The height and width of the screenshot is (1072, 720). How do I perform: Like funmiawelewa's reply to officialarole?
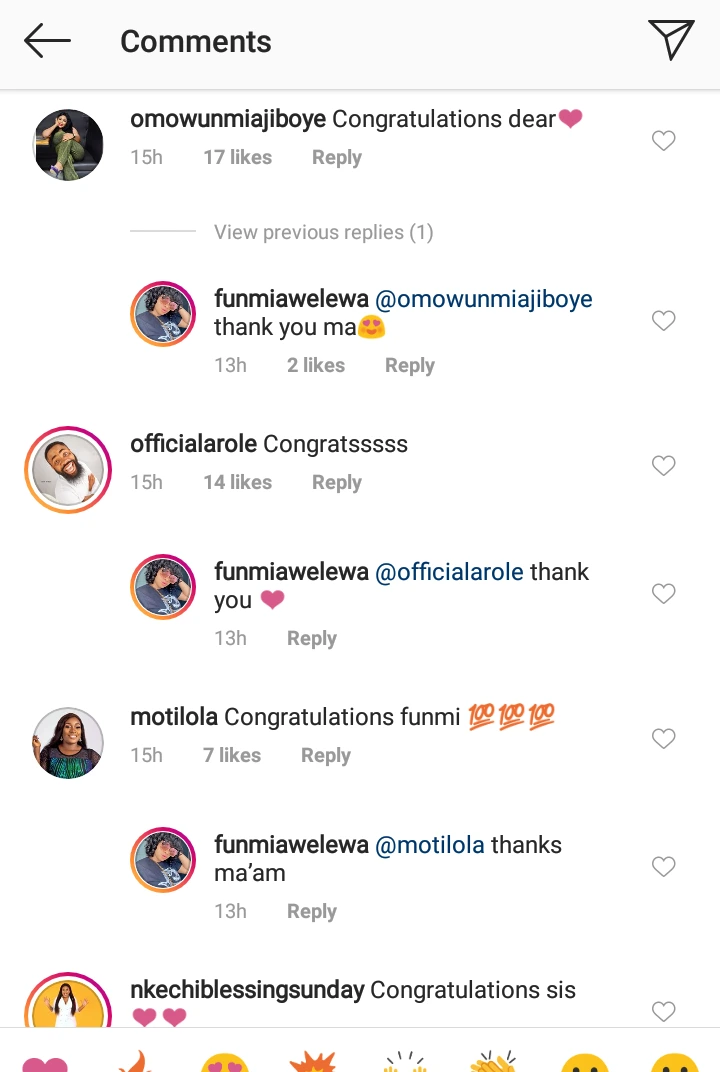(663, 594)
